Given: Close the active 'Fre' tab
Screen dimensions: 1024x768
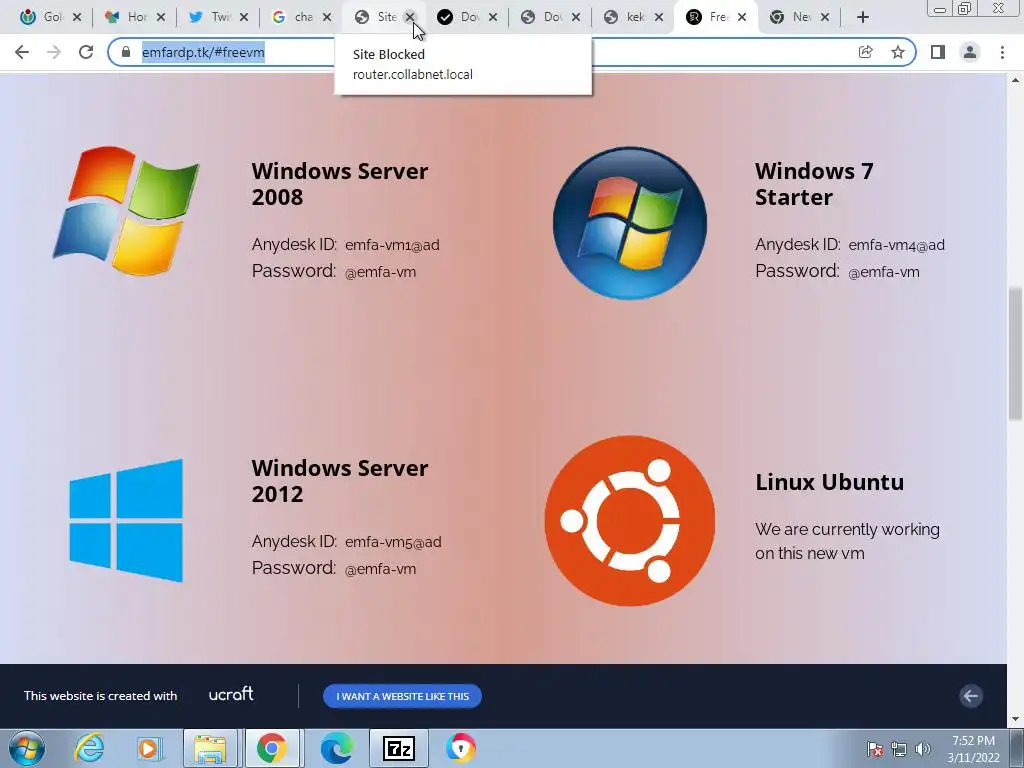Looking at the screenshot, I should pyautogui.click(x=742, y=18).
